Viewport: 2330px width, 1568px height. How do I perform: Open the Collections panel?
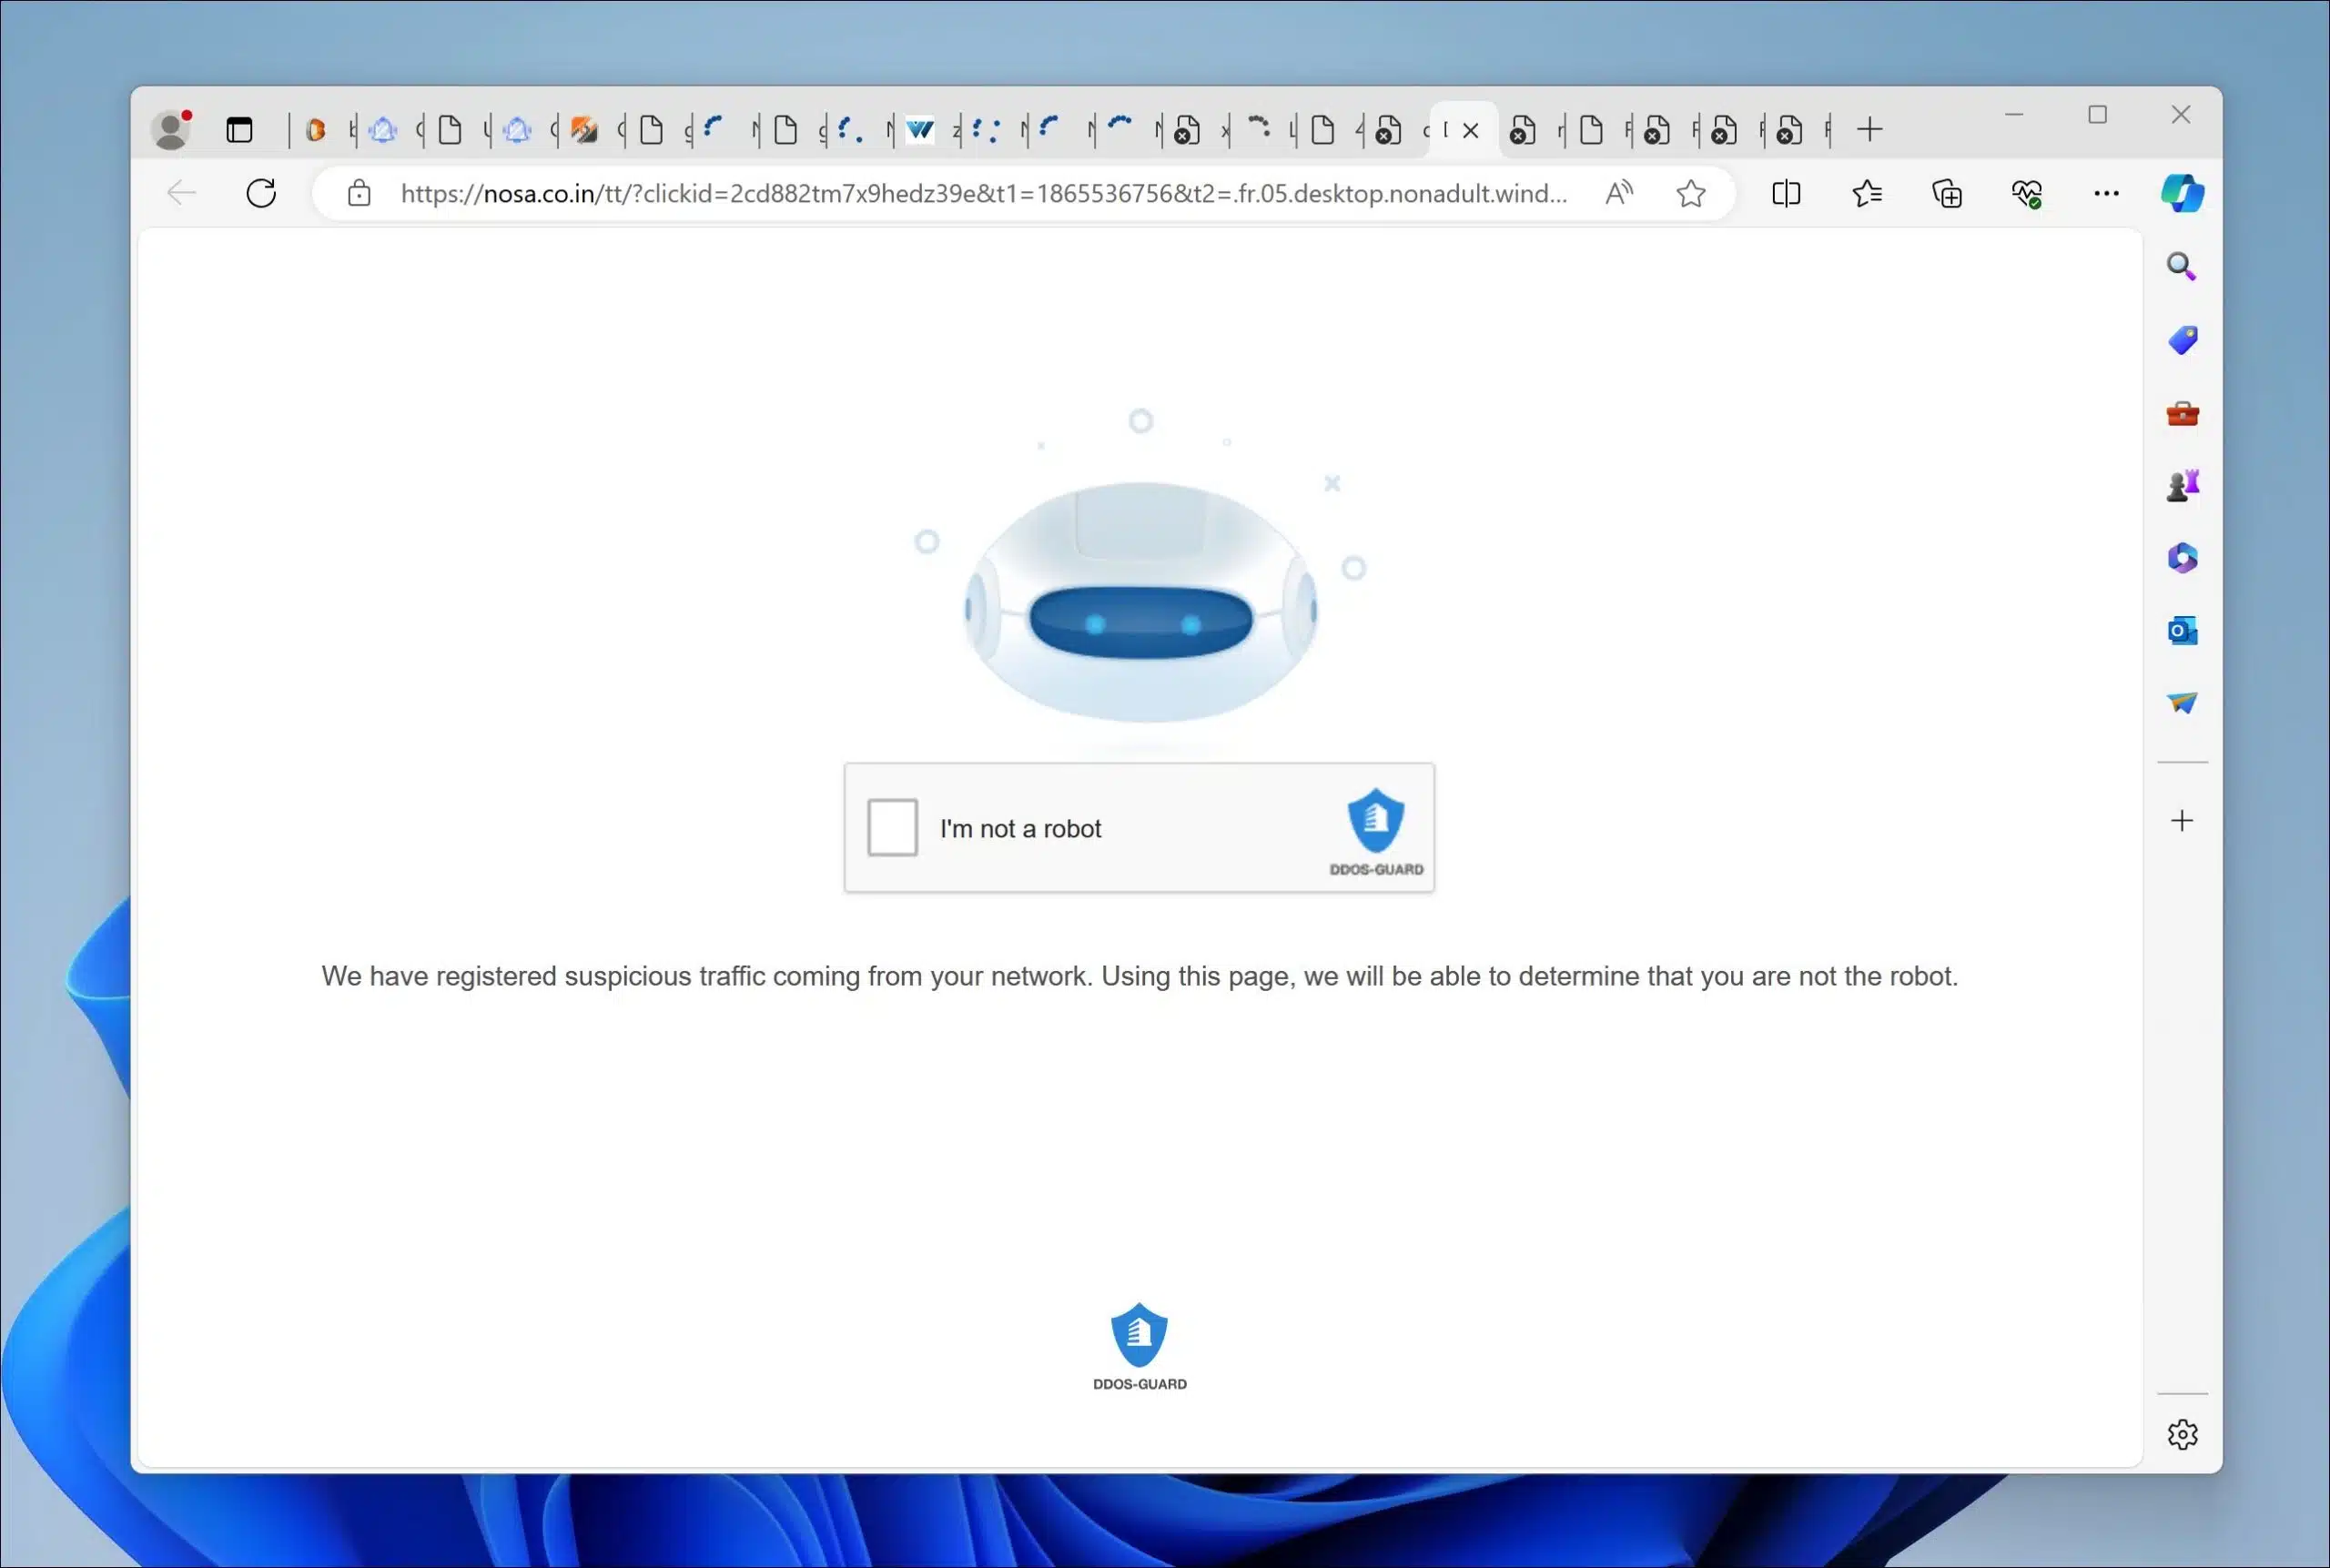[x=1946, y=193]
